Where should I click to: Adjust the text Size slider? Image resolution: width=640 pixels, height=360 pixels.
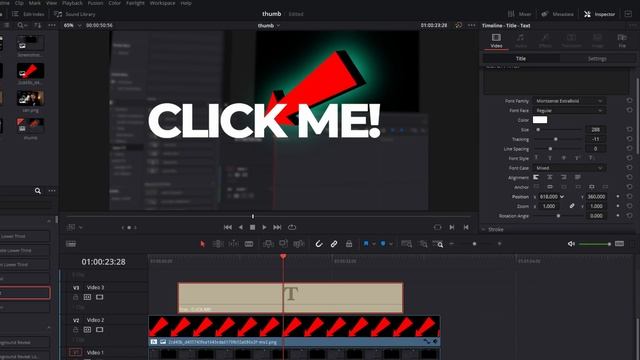coord(558,130)
